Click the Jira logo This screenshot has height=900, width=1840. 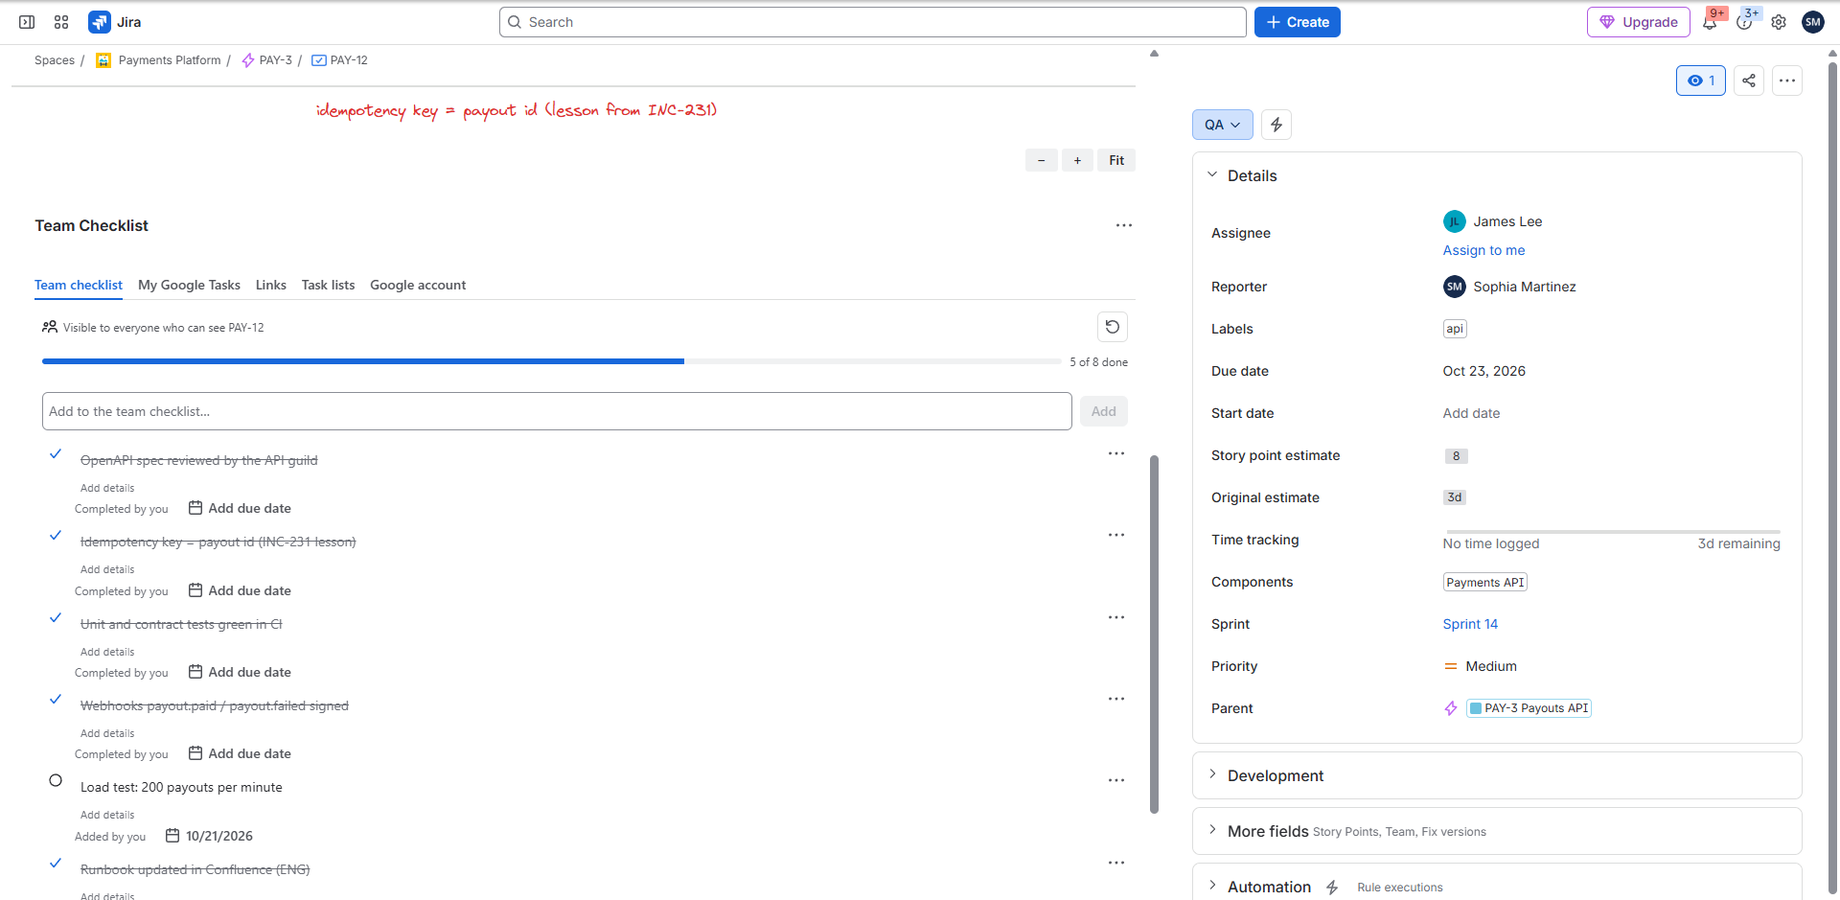coord(115,22)
